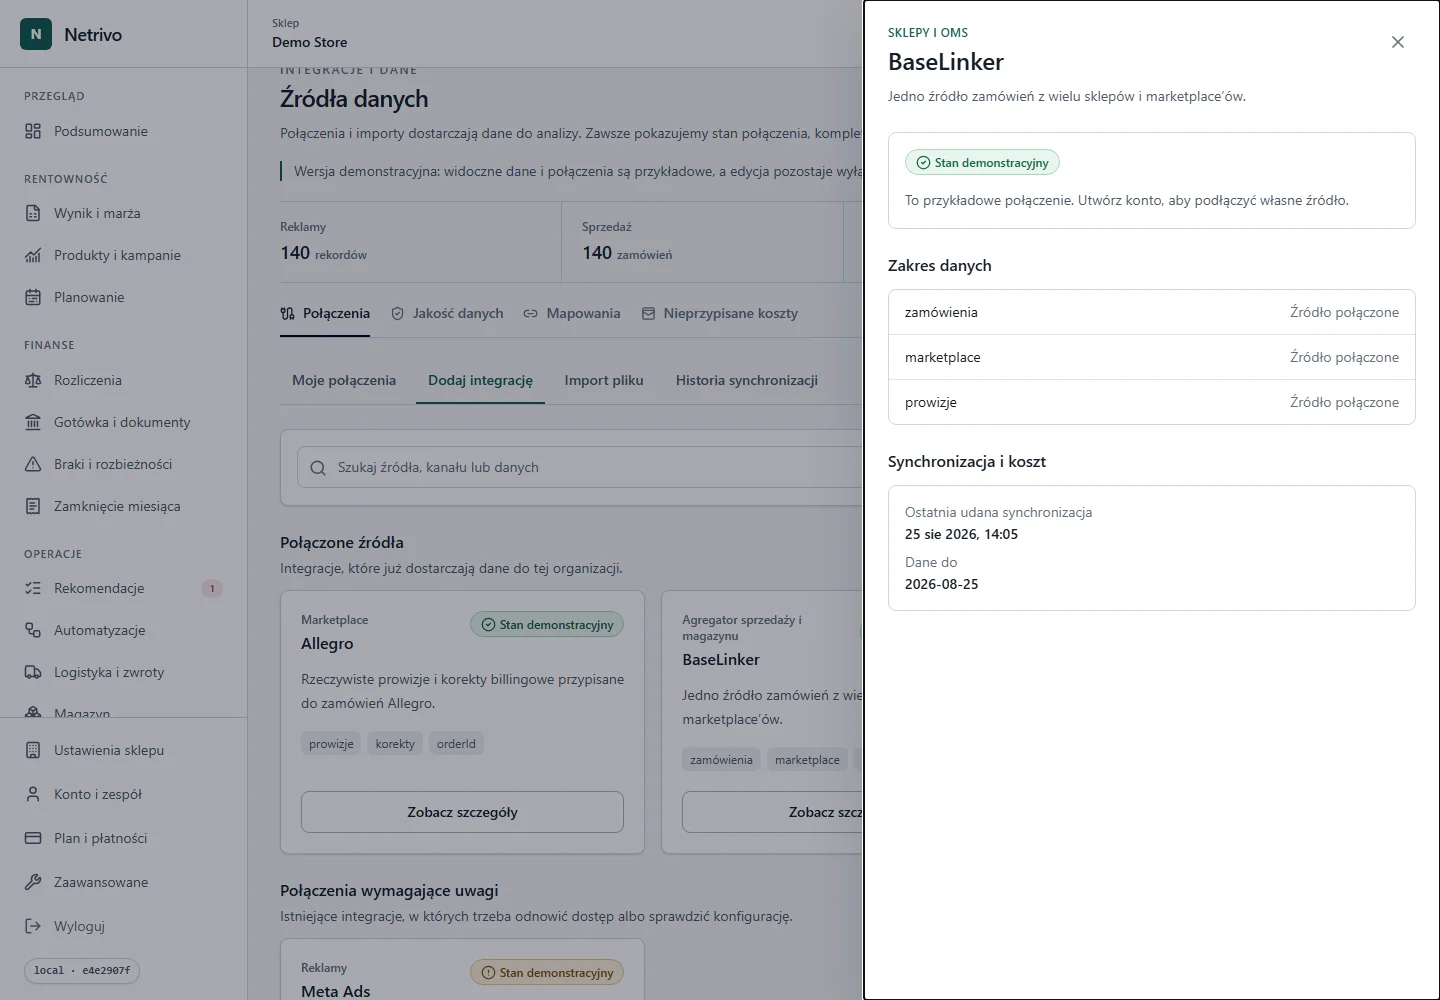The width and height of the screenshot is (1440, 1000).
Task: Click the Produkty i kampanie chart icon
Action: click(33, 255)
